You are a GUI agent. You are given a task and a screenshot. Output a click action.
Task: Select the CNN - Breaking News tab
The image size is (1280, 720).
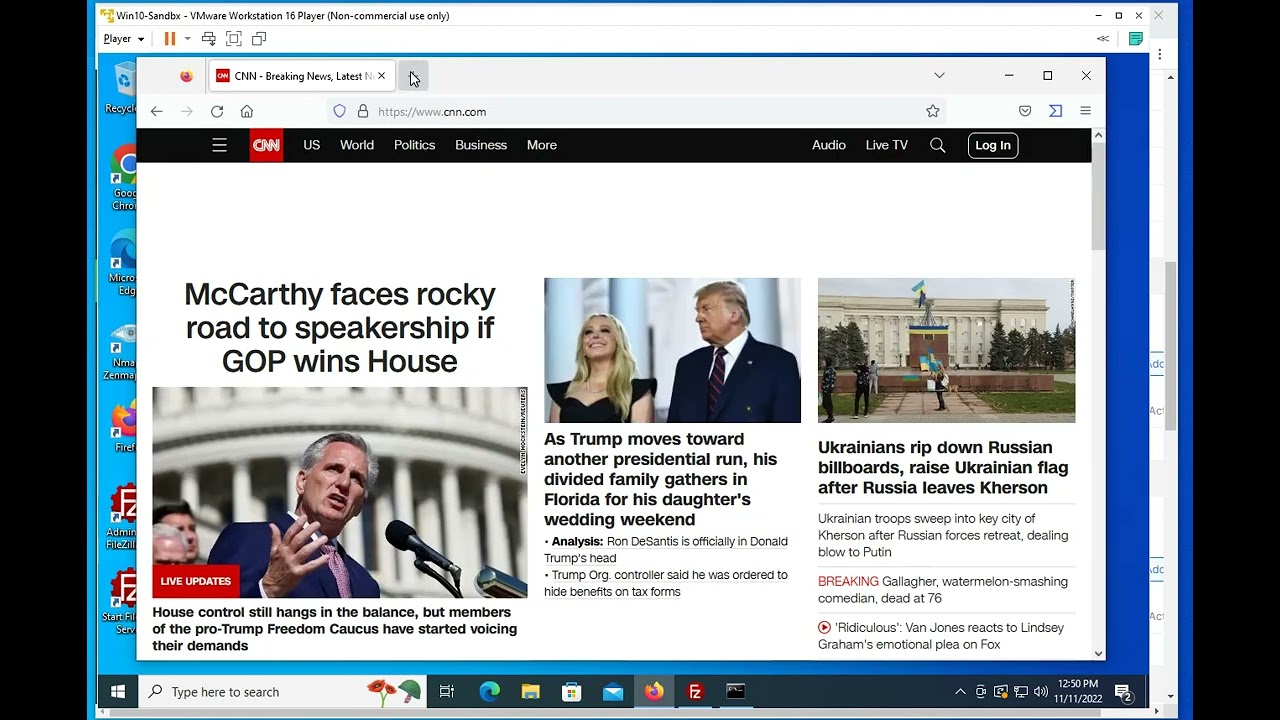(x=300, y=76)
